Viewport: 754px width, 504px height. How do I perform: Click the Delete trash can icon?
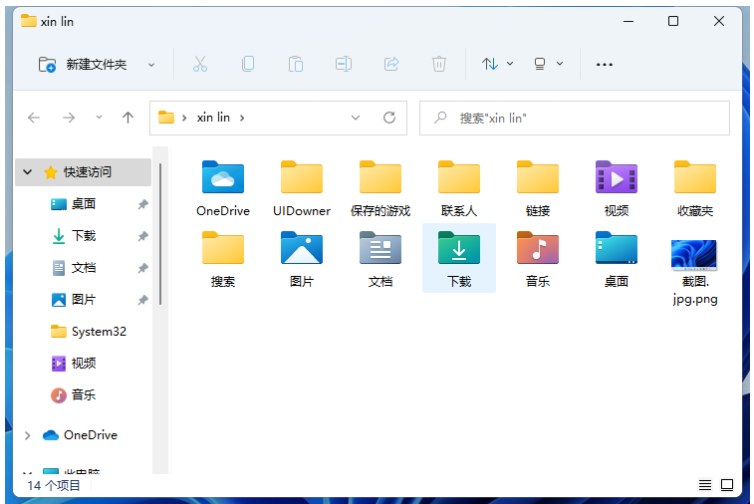[439, 64]
